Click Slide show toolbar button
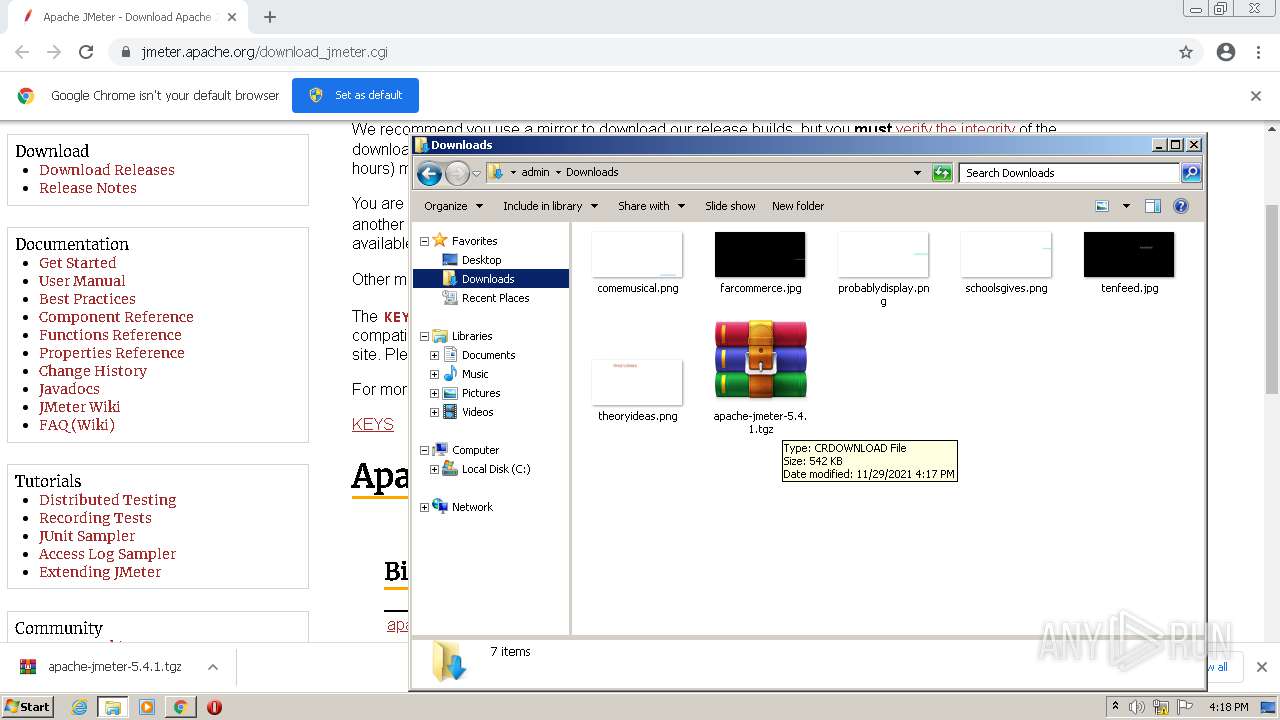 click(730, 206)
